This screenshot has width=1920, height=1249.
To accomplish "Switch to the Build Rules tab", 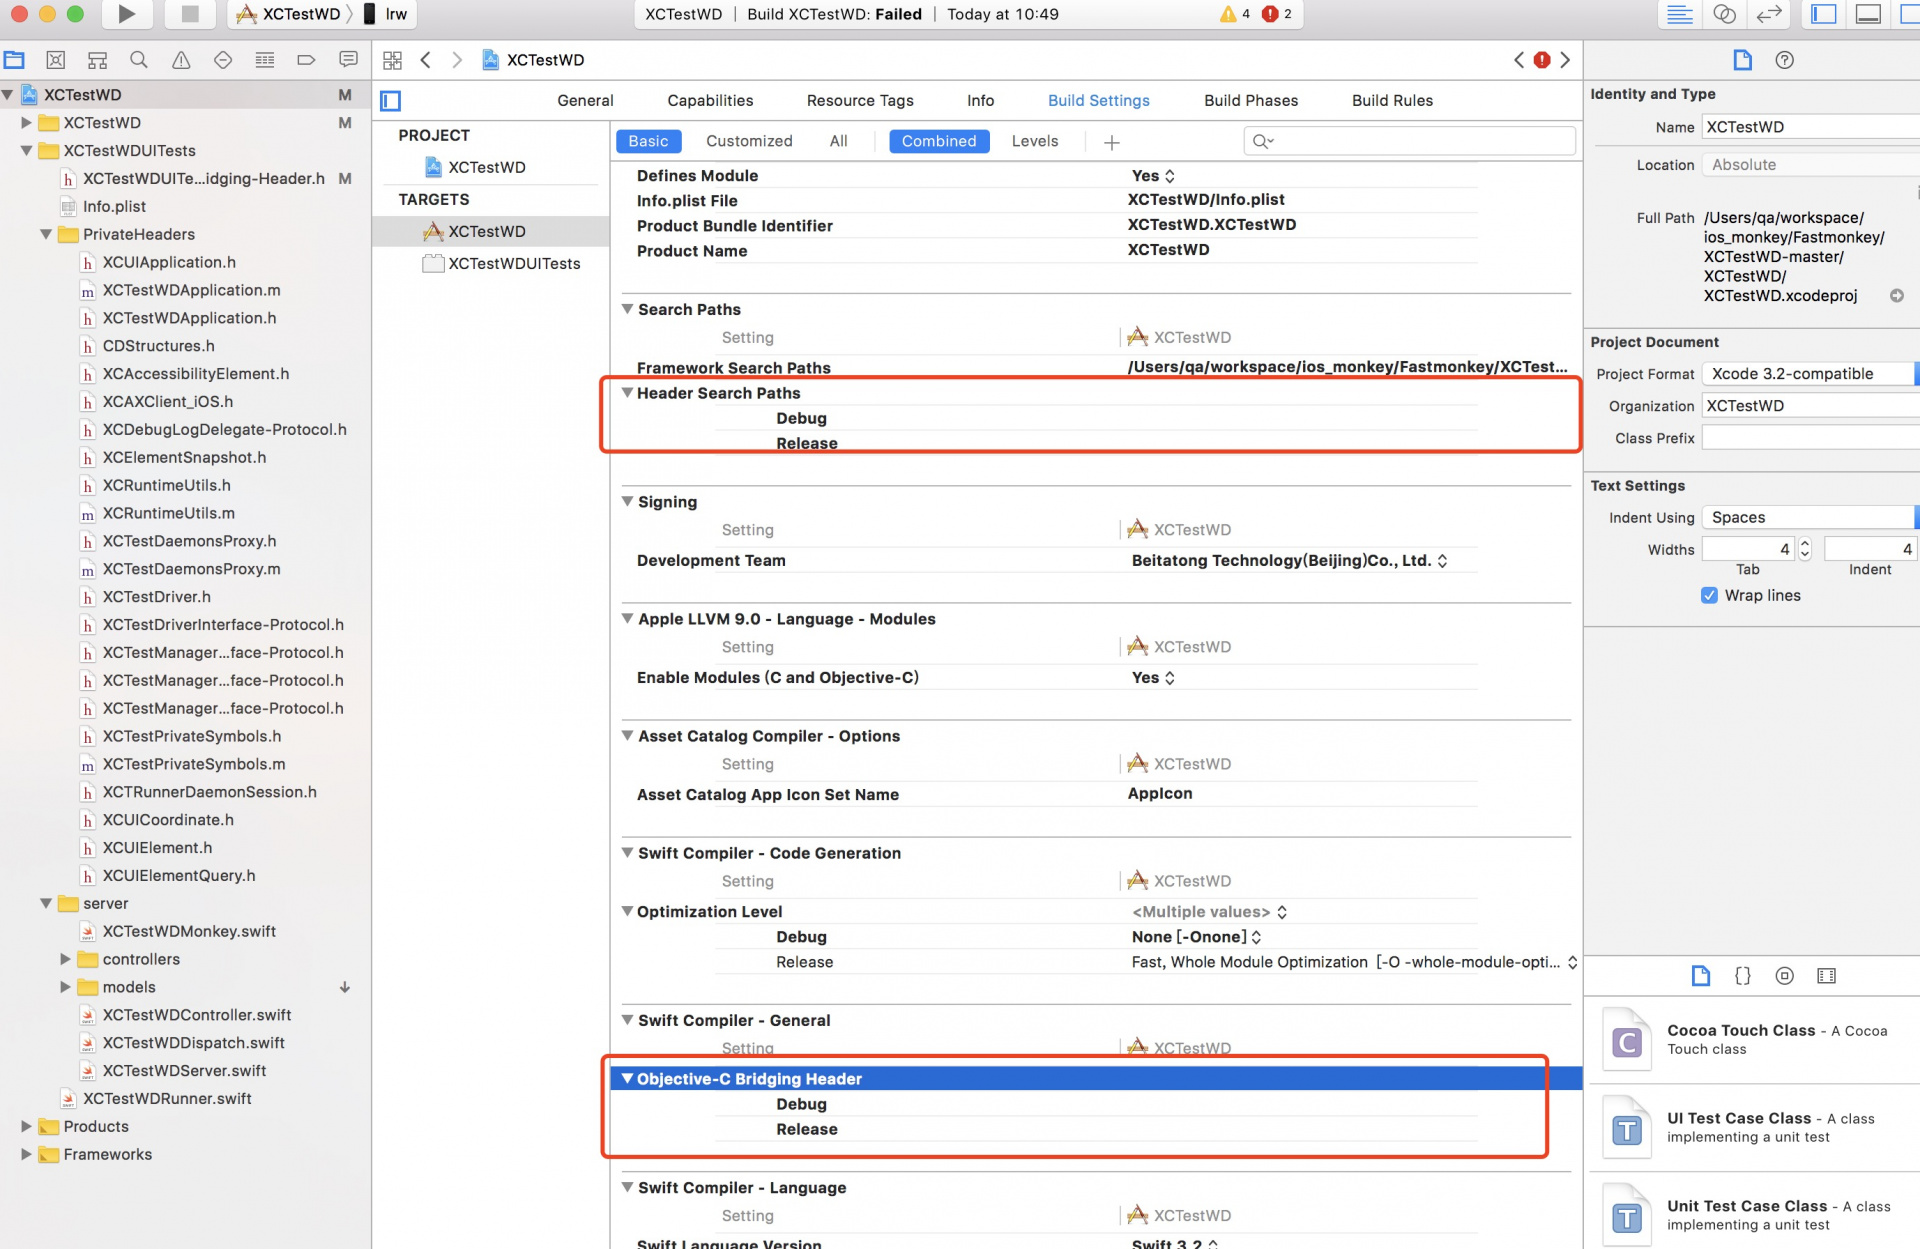I will [x=1392, y=100].
